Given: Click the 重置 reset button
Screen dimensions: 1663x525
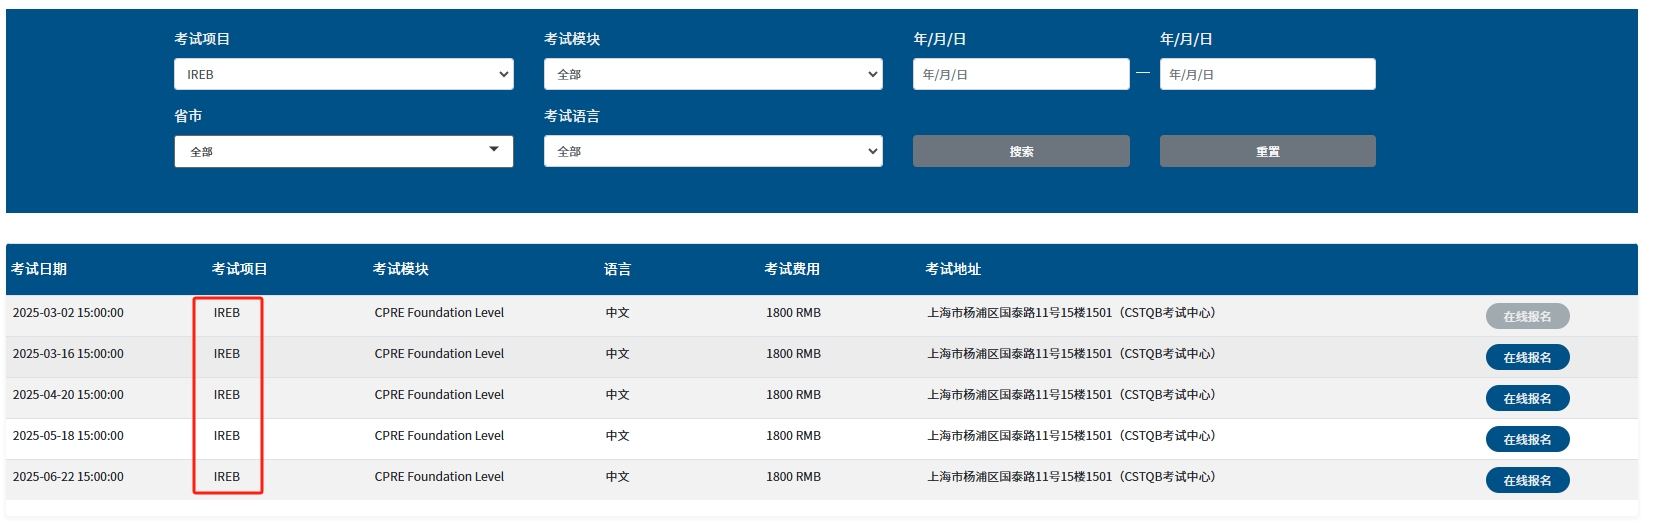Looking at the screenshot, I should 1267,151.
